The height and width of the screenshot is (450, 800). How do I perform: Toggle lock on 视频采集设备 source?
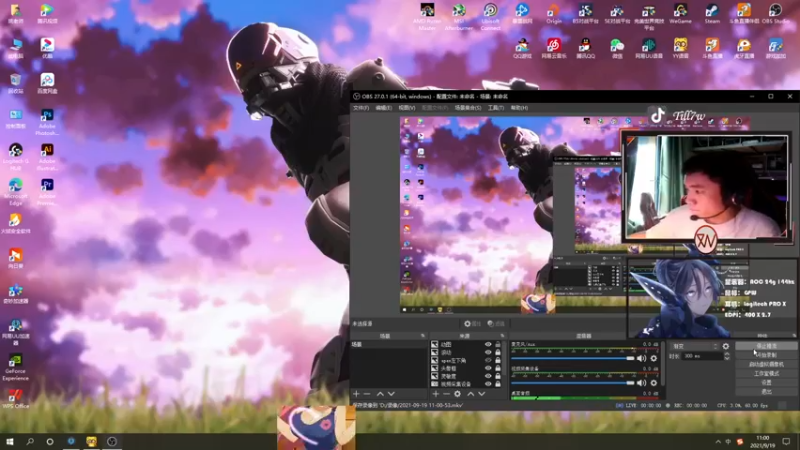pyautogui.click(x=498, y=384)
